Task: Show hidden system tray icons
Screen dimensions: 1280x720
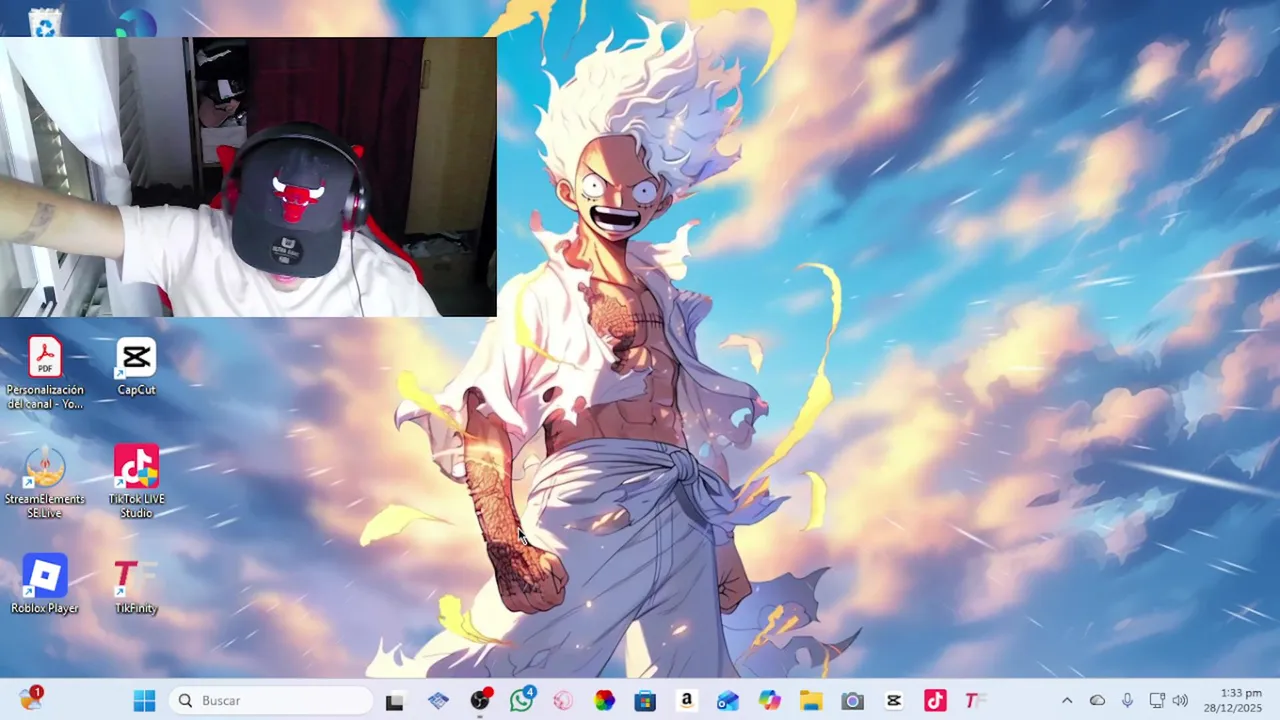Action: [1067, 701]
